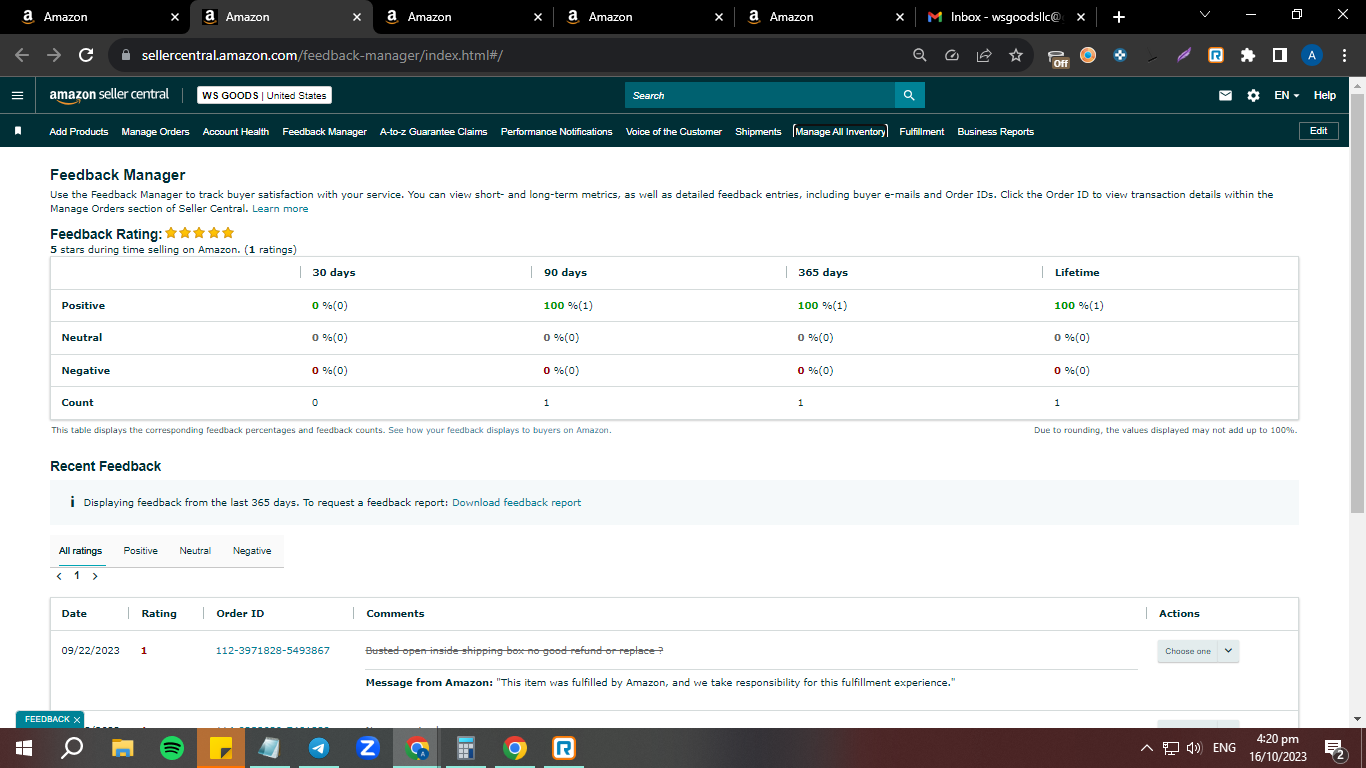Click the Seller Central search input field
The image size is (1366, 768).
point(760,95)
